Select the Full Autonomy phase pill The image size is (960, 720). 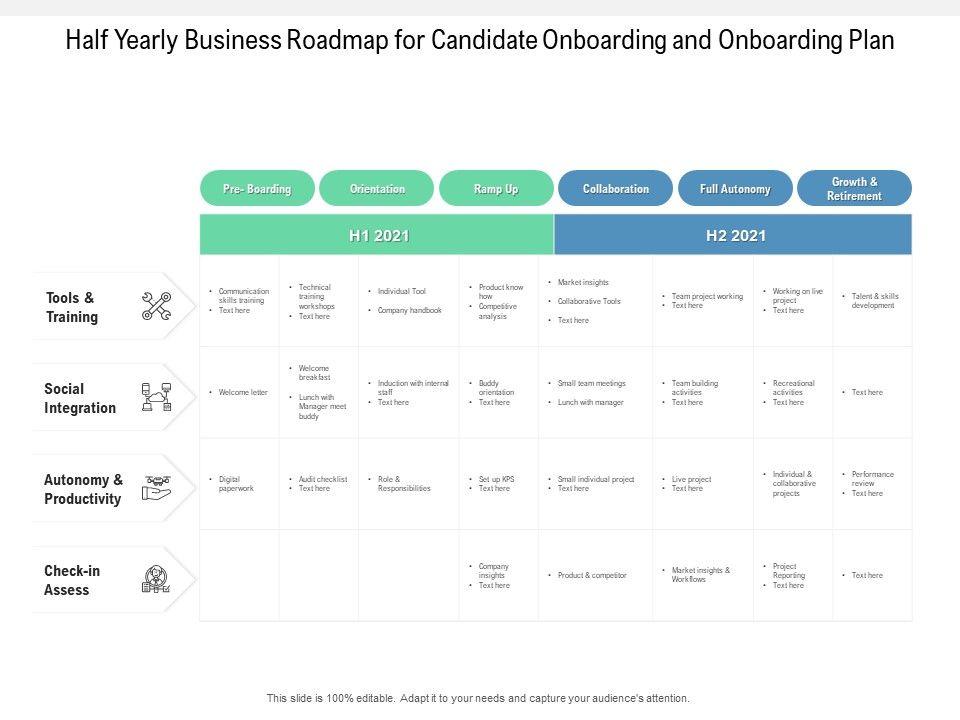tap(735, 189)
